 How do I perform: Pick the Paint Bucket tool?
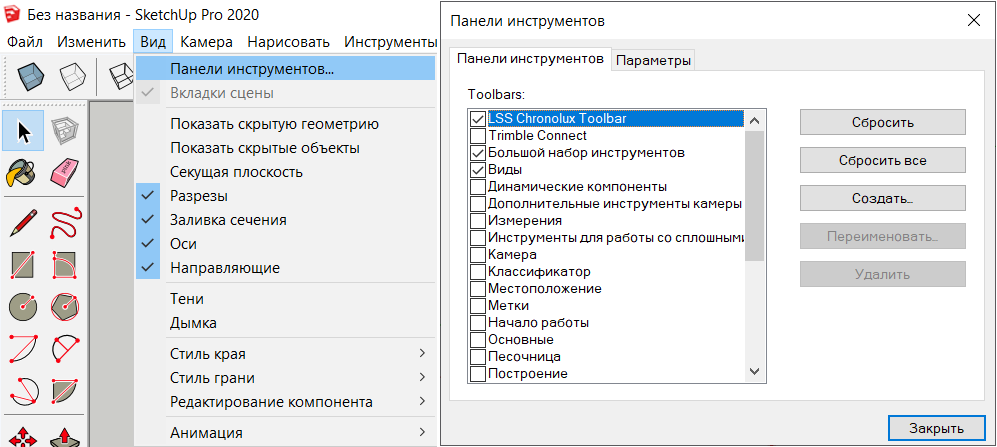pos(24,173)
